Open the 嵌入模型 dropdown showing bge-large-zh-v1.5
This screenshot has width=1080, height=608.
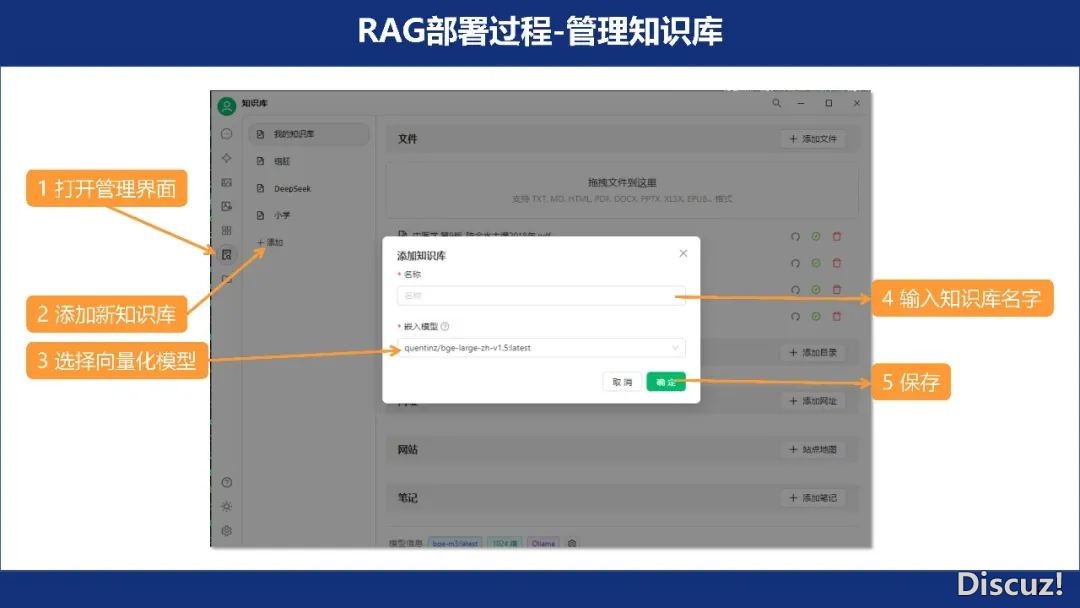(x=541, y=348)
